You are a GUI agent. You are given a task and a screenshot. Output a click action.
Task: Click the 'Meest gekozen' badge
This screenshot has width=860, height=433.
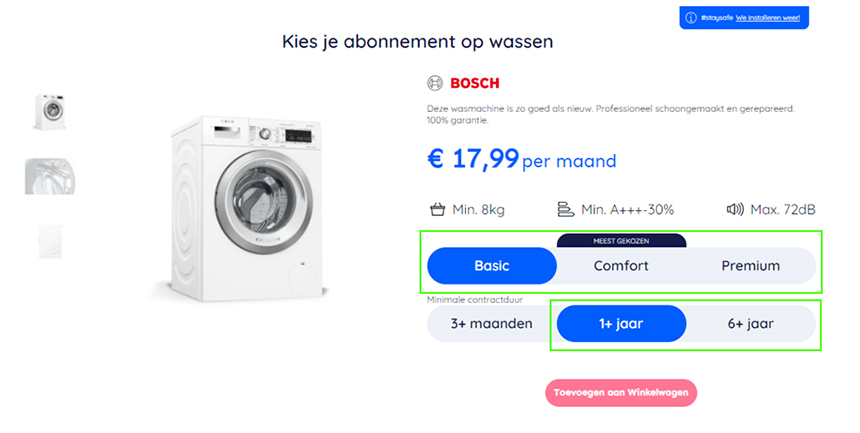pyautogui.click(x=621, y=240)
